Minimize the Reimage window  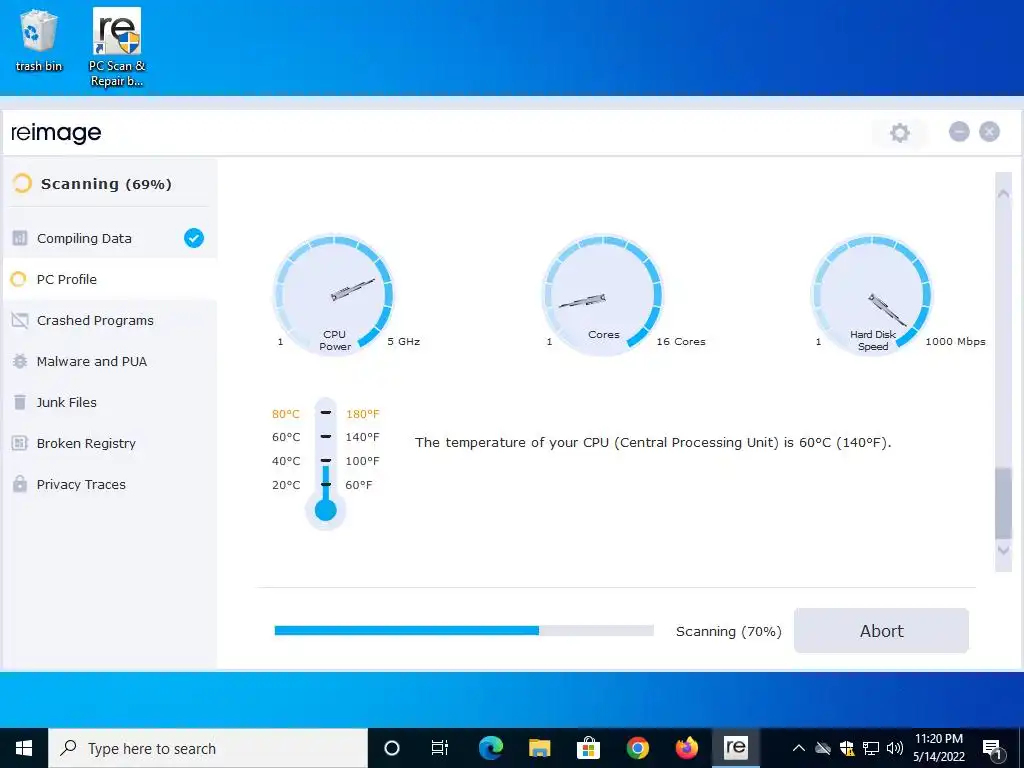click(x=959, y=132)
